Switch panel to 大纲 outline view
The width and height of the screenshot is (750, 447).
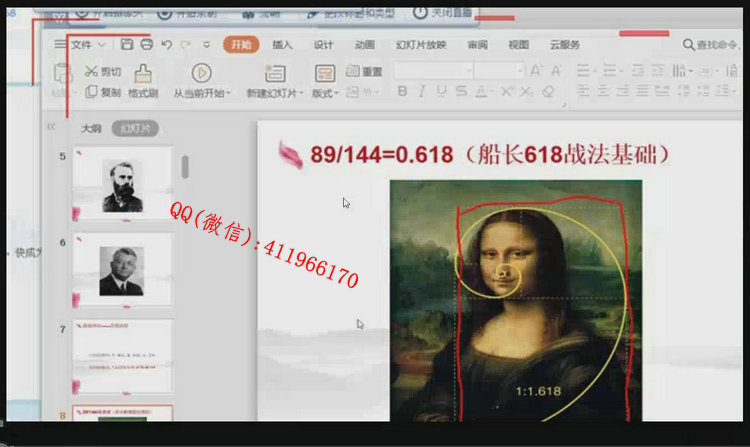pyautogui.click(x=91, y=129)
